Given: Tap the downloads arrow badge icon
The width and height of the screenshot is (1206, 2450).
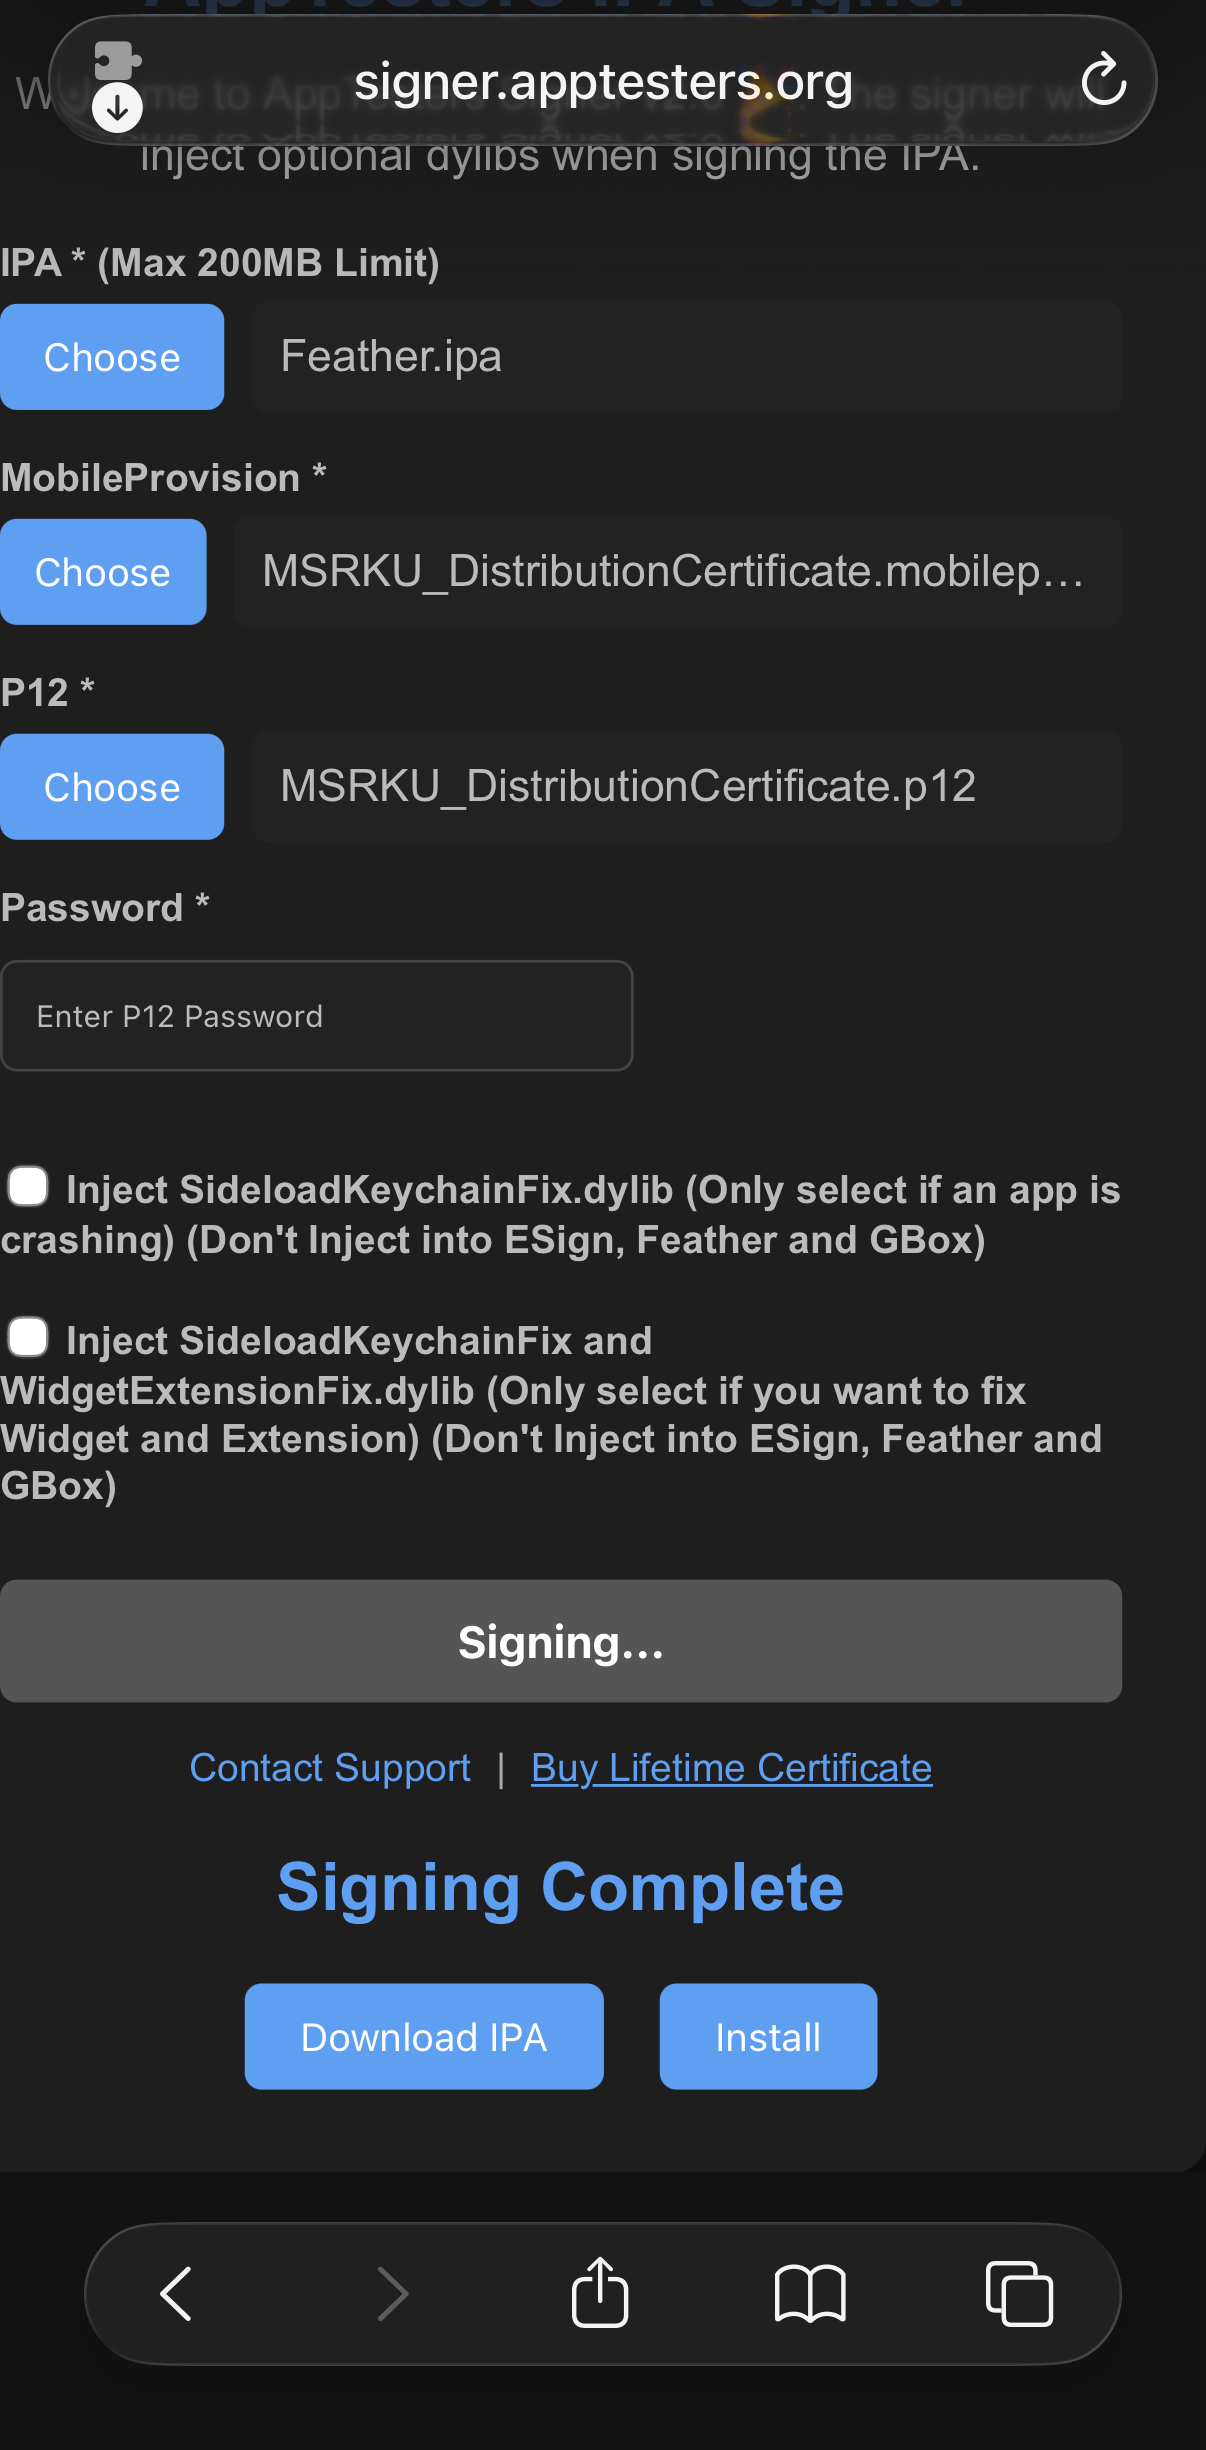Looking at the screenshot, I should point(117,107).
